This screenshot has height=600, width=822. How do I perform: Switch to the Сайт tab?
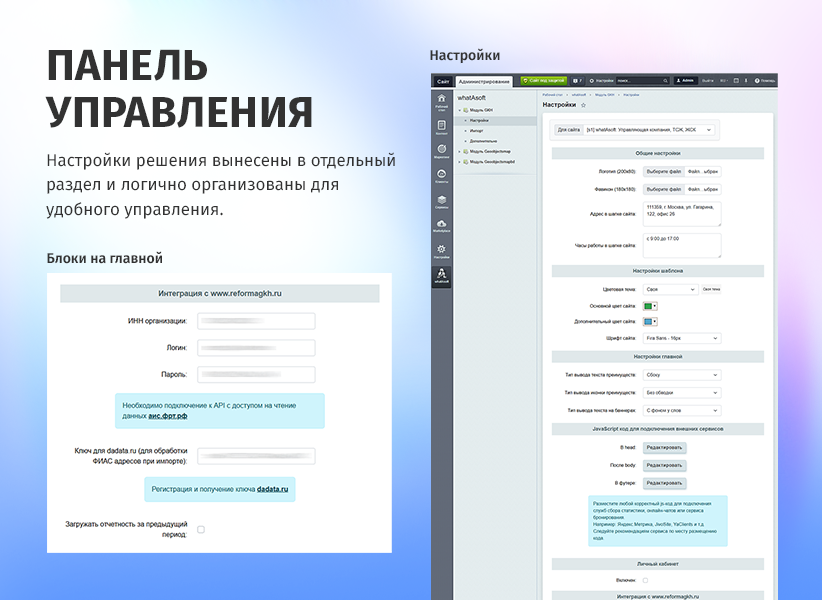pyautogui.click(x=442, y=81)
